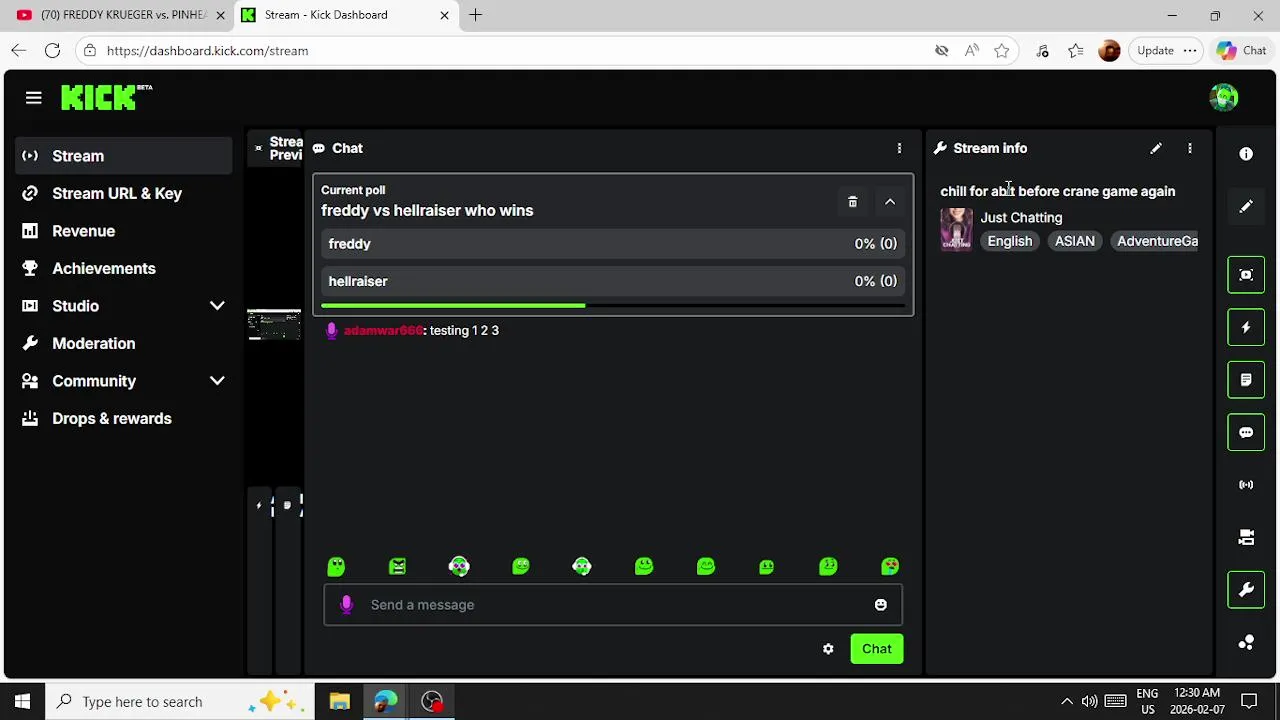Viewport: 1280px width, 720px height.
Task: Click the purple microphone identity icon in message box
Action: click(346, 605)
